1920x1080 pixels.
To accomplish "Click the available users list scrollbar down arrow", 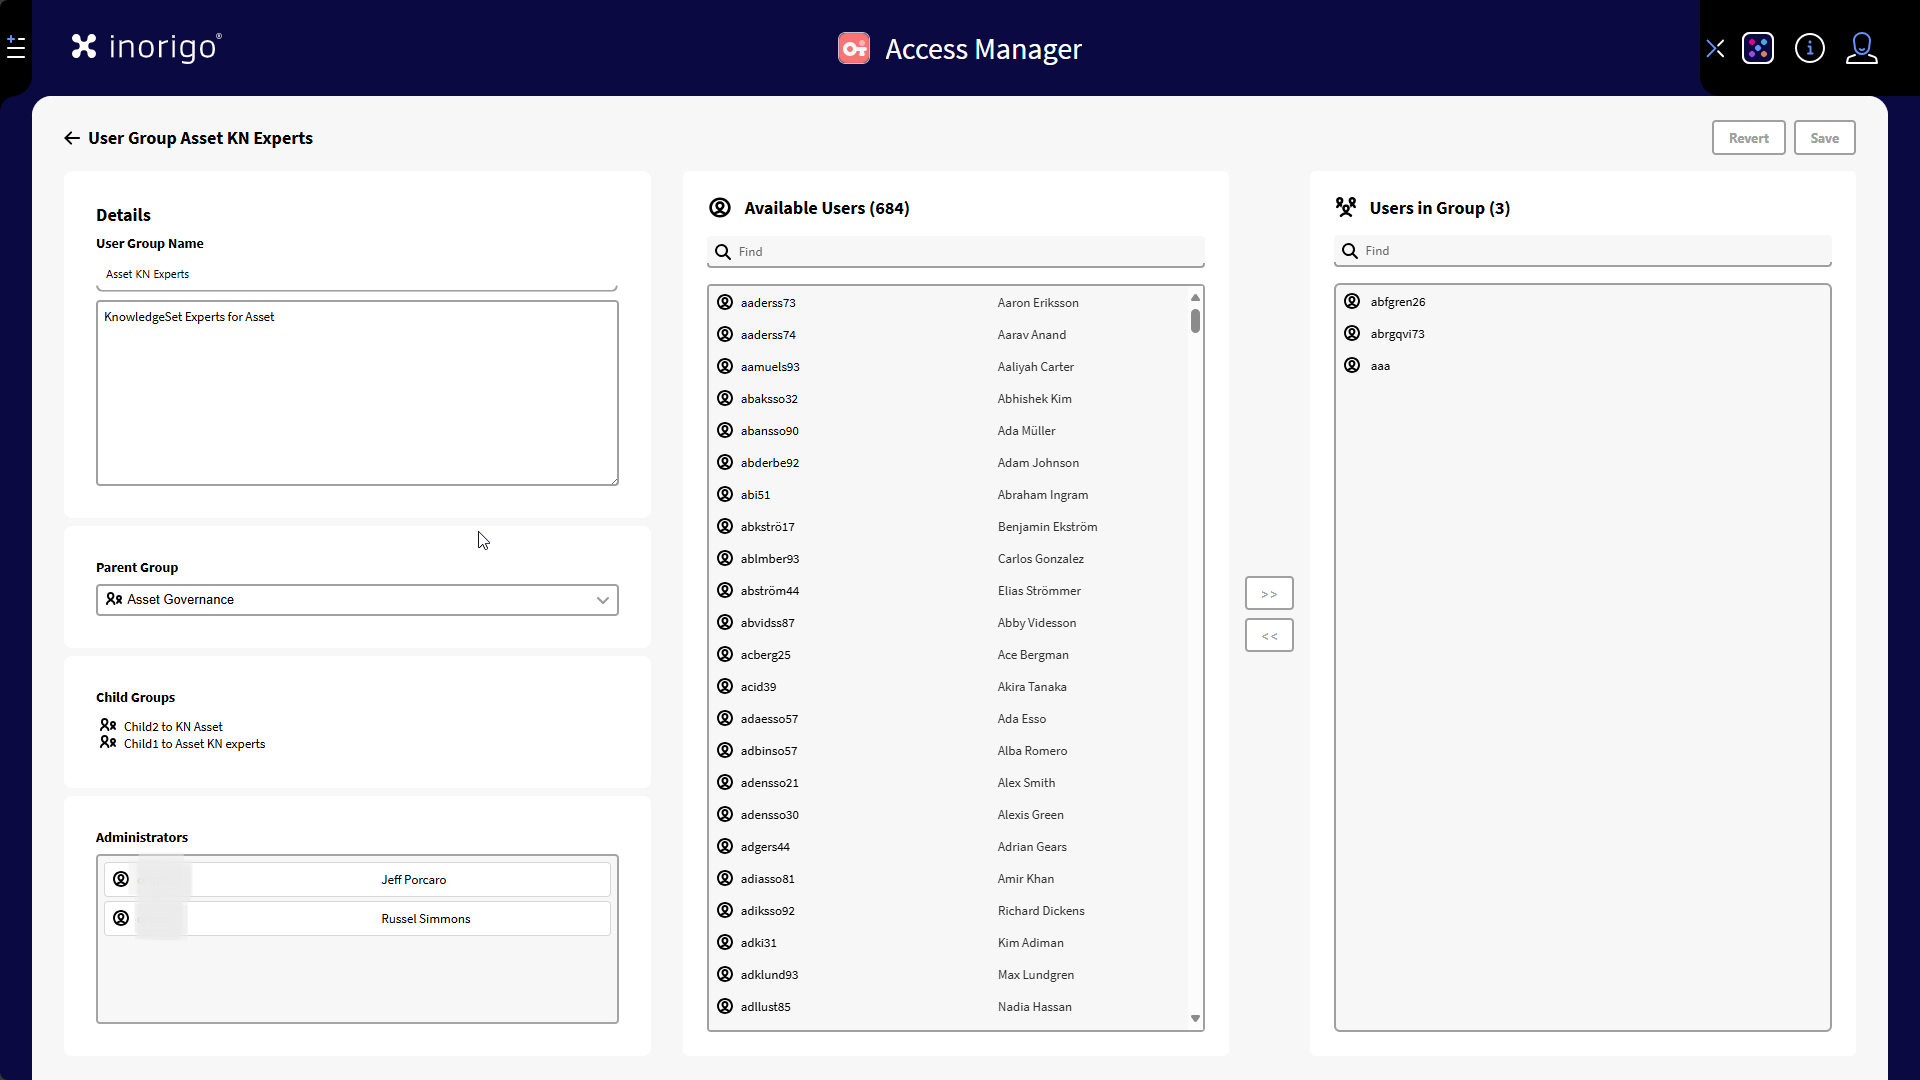I will 1195,1018.
